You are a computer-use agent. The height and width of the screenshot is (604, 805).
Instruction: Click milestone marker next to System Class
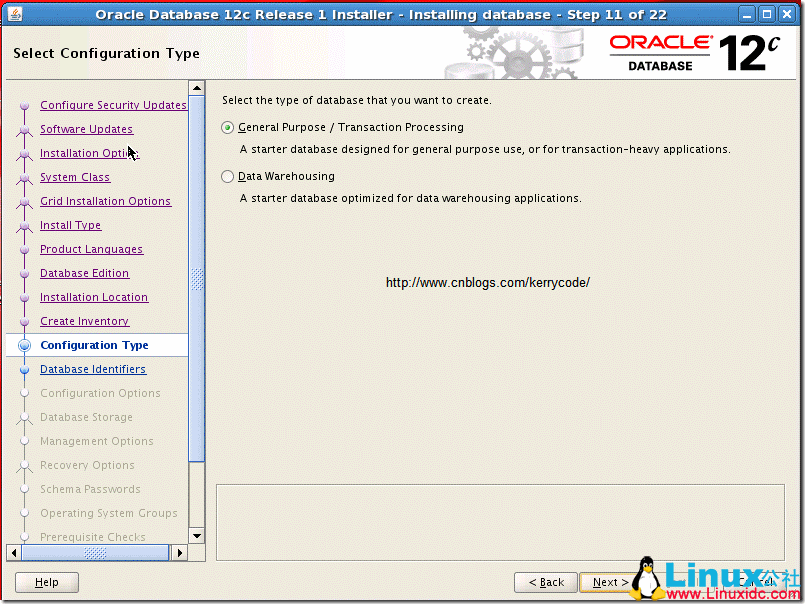tap(26, 177)
